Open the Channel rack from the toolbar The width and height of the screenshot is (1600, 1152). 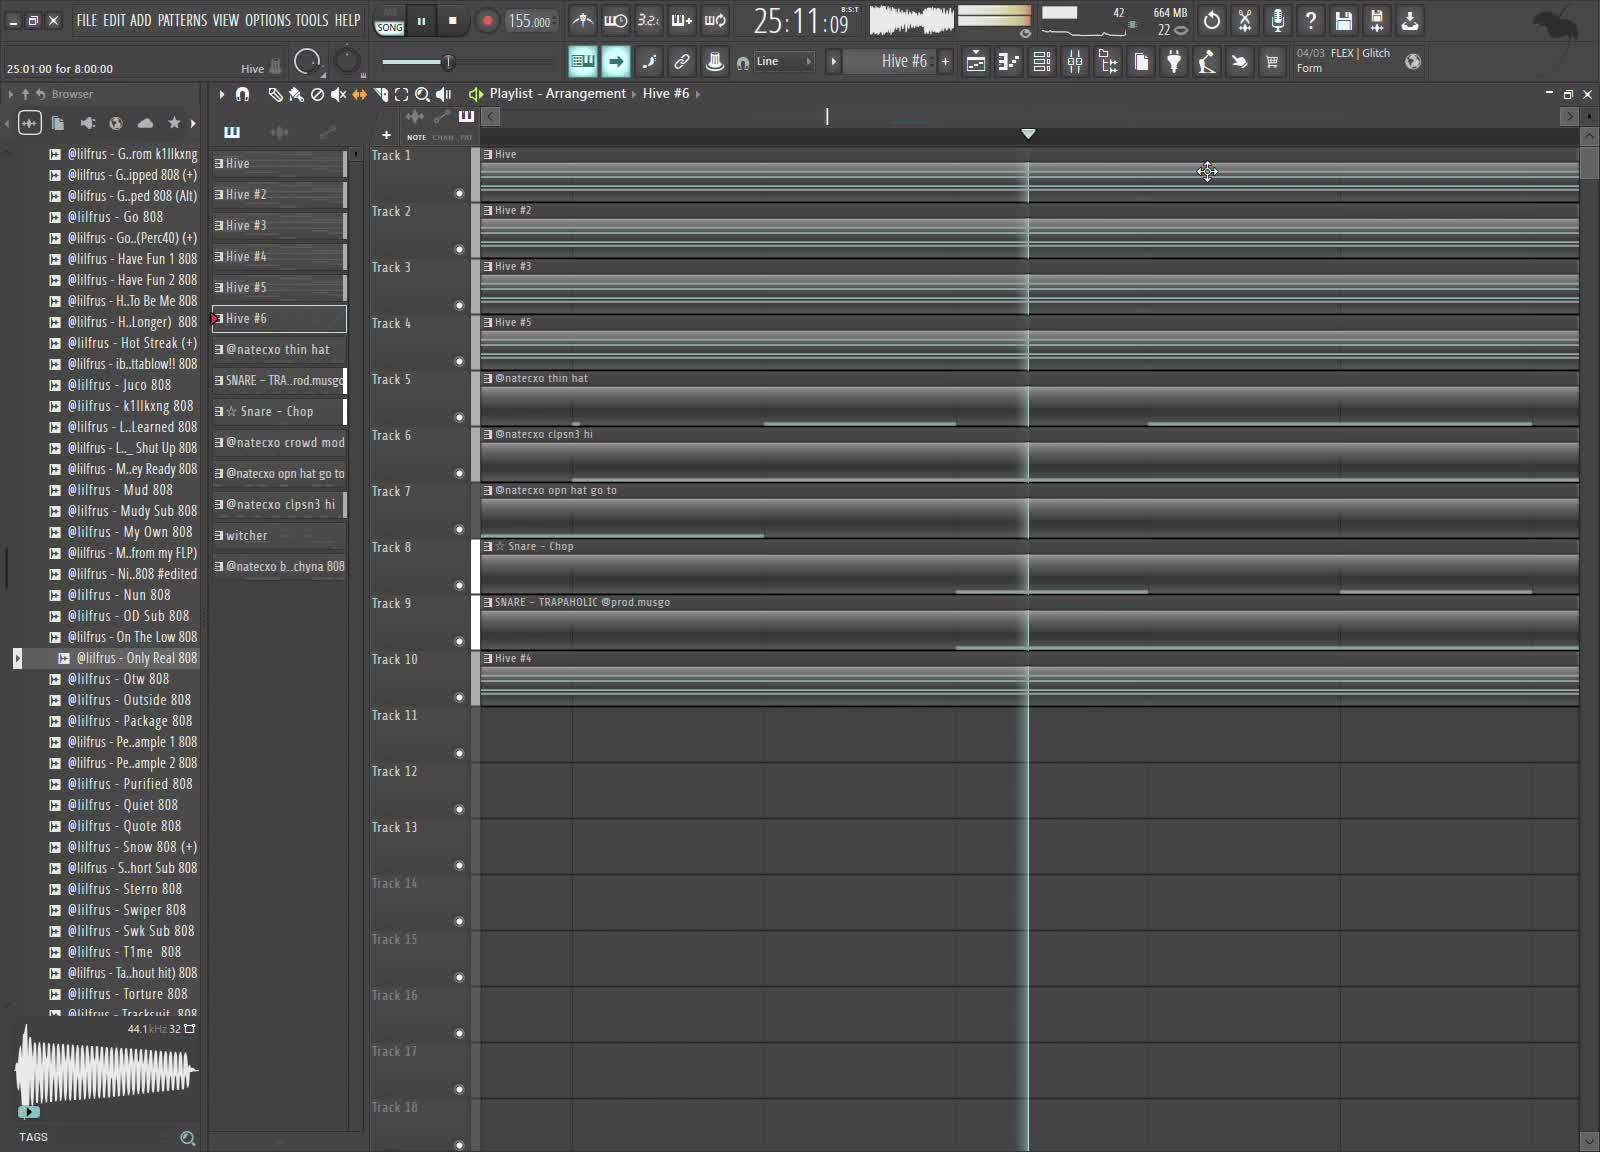click(x=1041, y=62)
